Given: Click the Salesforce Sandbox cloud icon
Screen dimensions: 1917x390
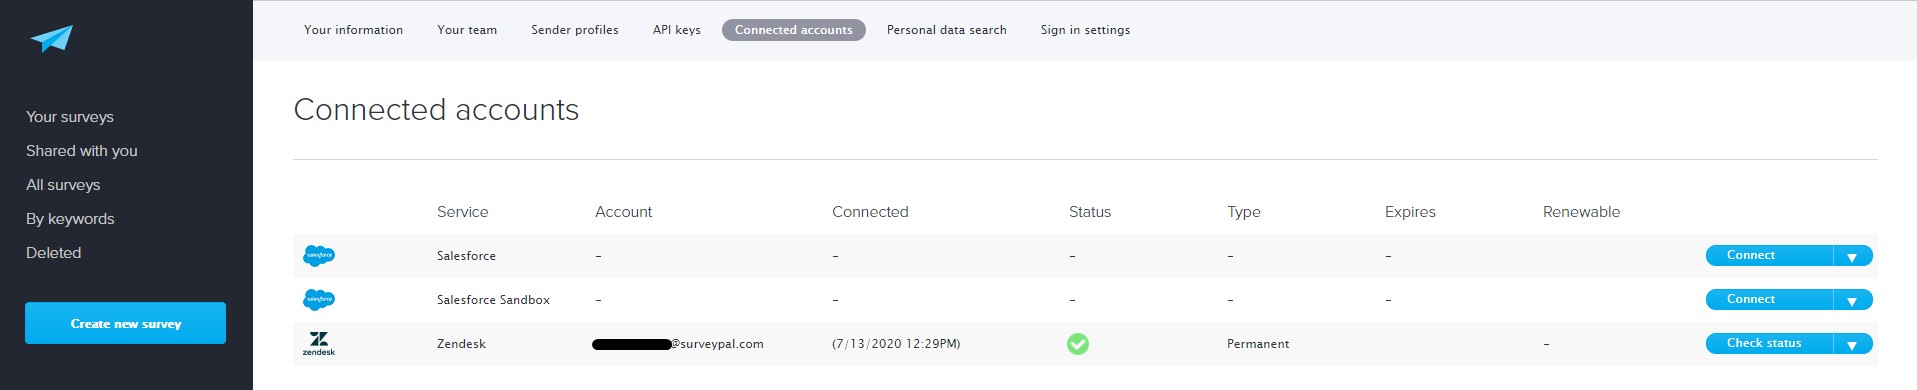Looking at the screenshot, I should (x=319, y=300).
